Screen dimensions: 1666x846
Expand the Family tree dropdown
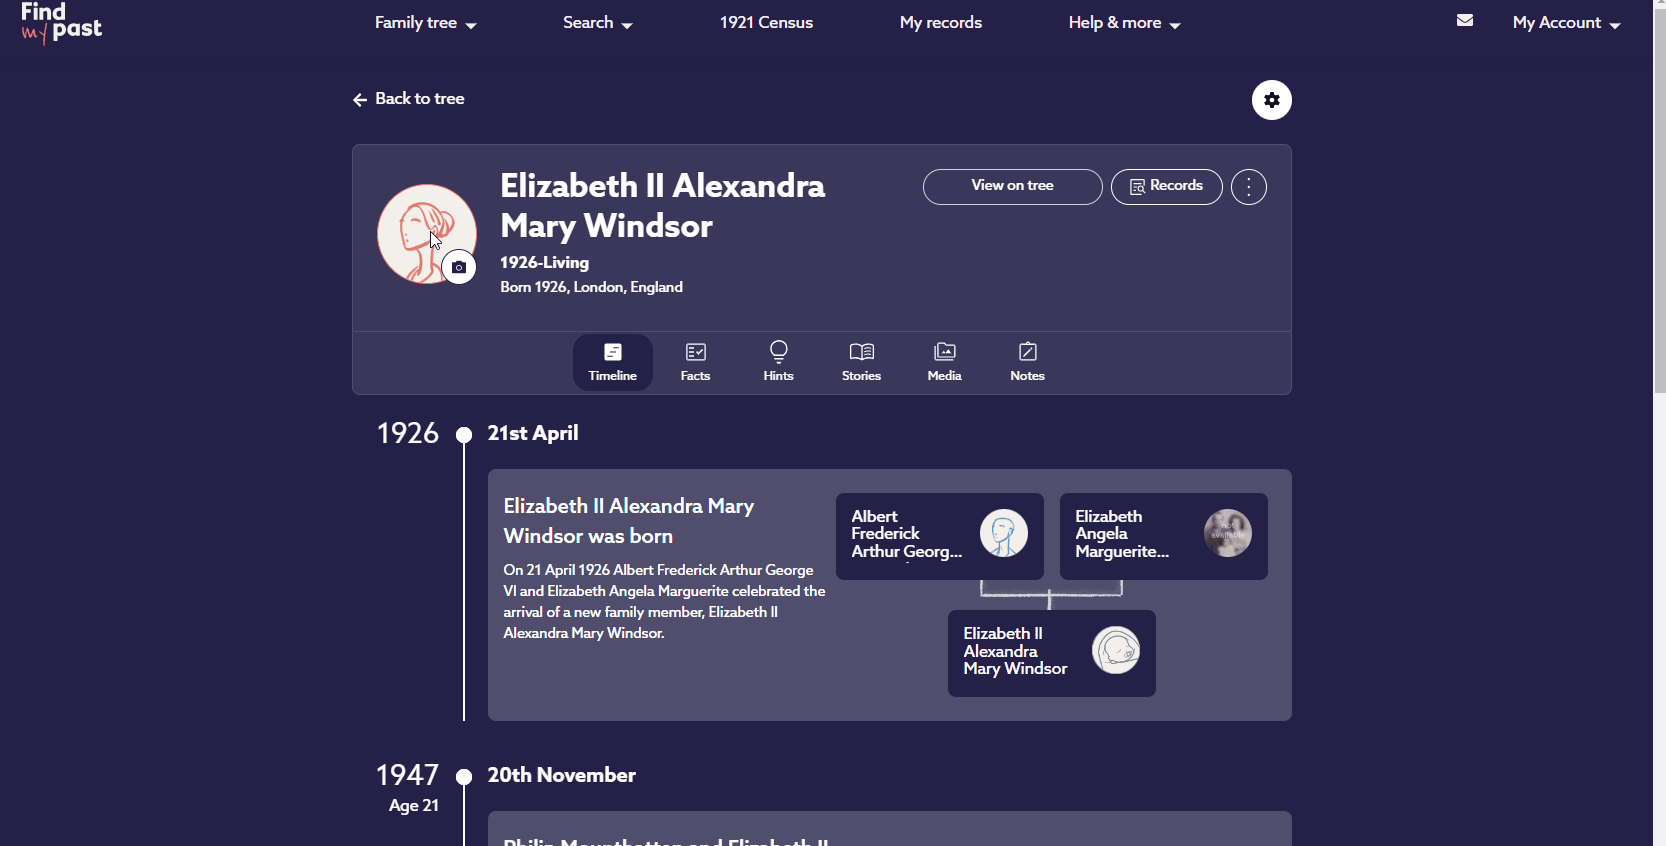point(424,22)
